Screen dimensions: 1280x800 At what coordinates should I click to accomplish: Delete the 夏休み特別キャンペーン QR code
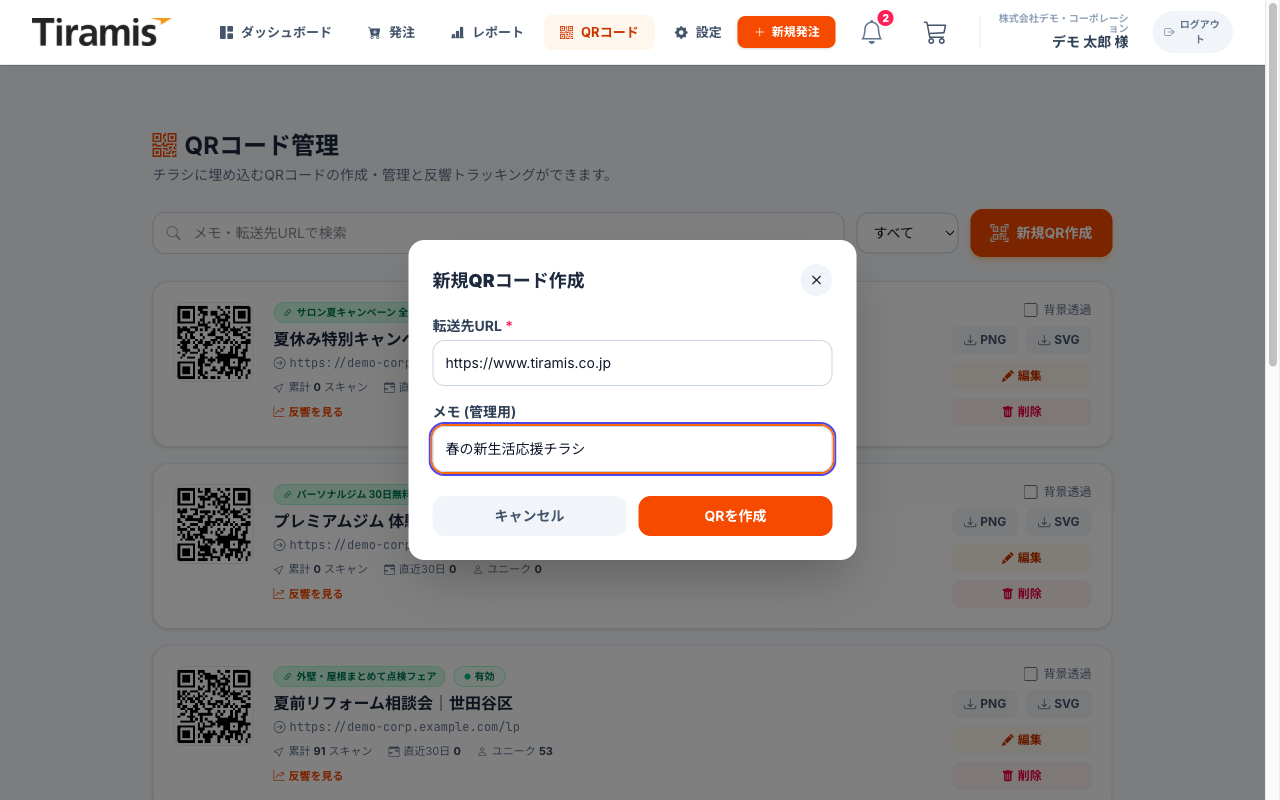click(x=1022, y=412)
